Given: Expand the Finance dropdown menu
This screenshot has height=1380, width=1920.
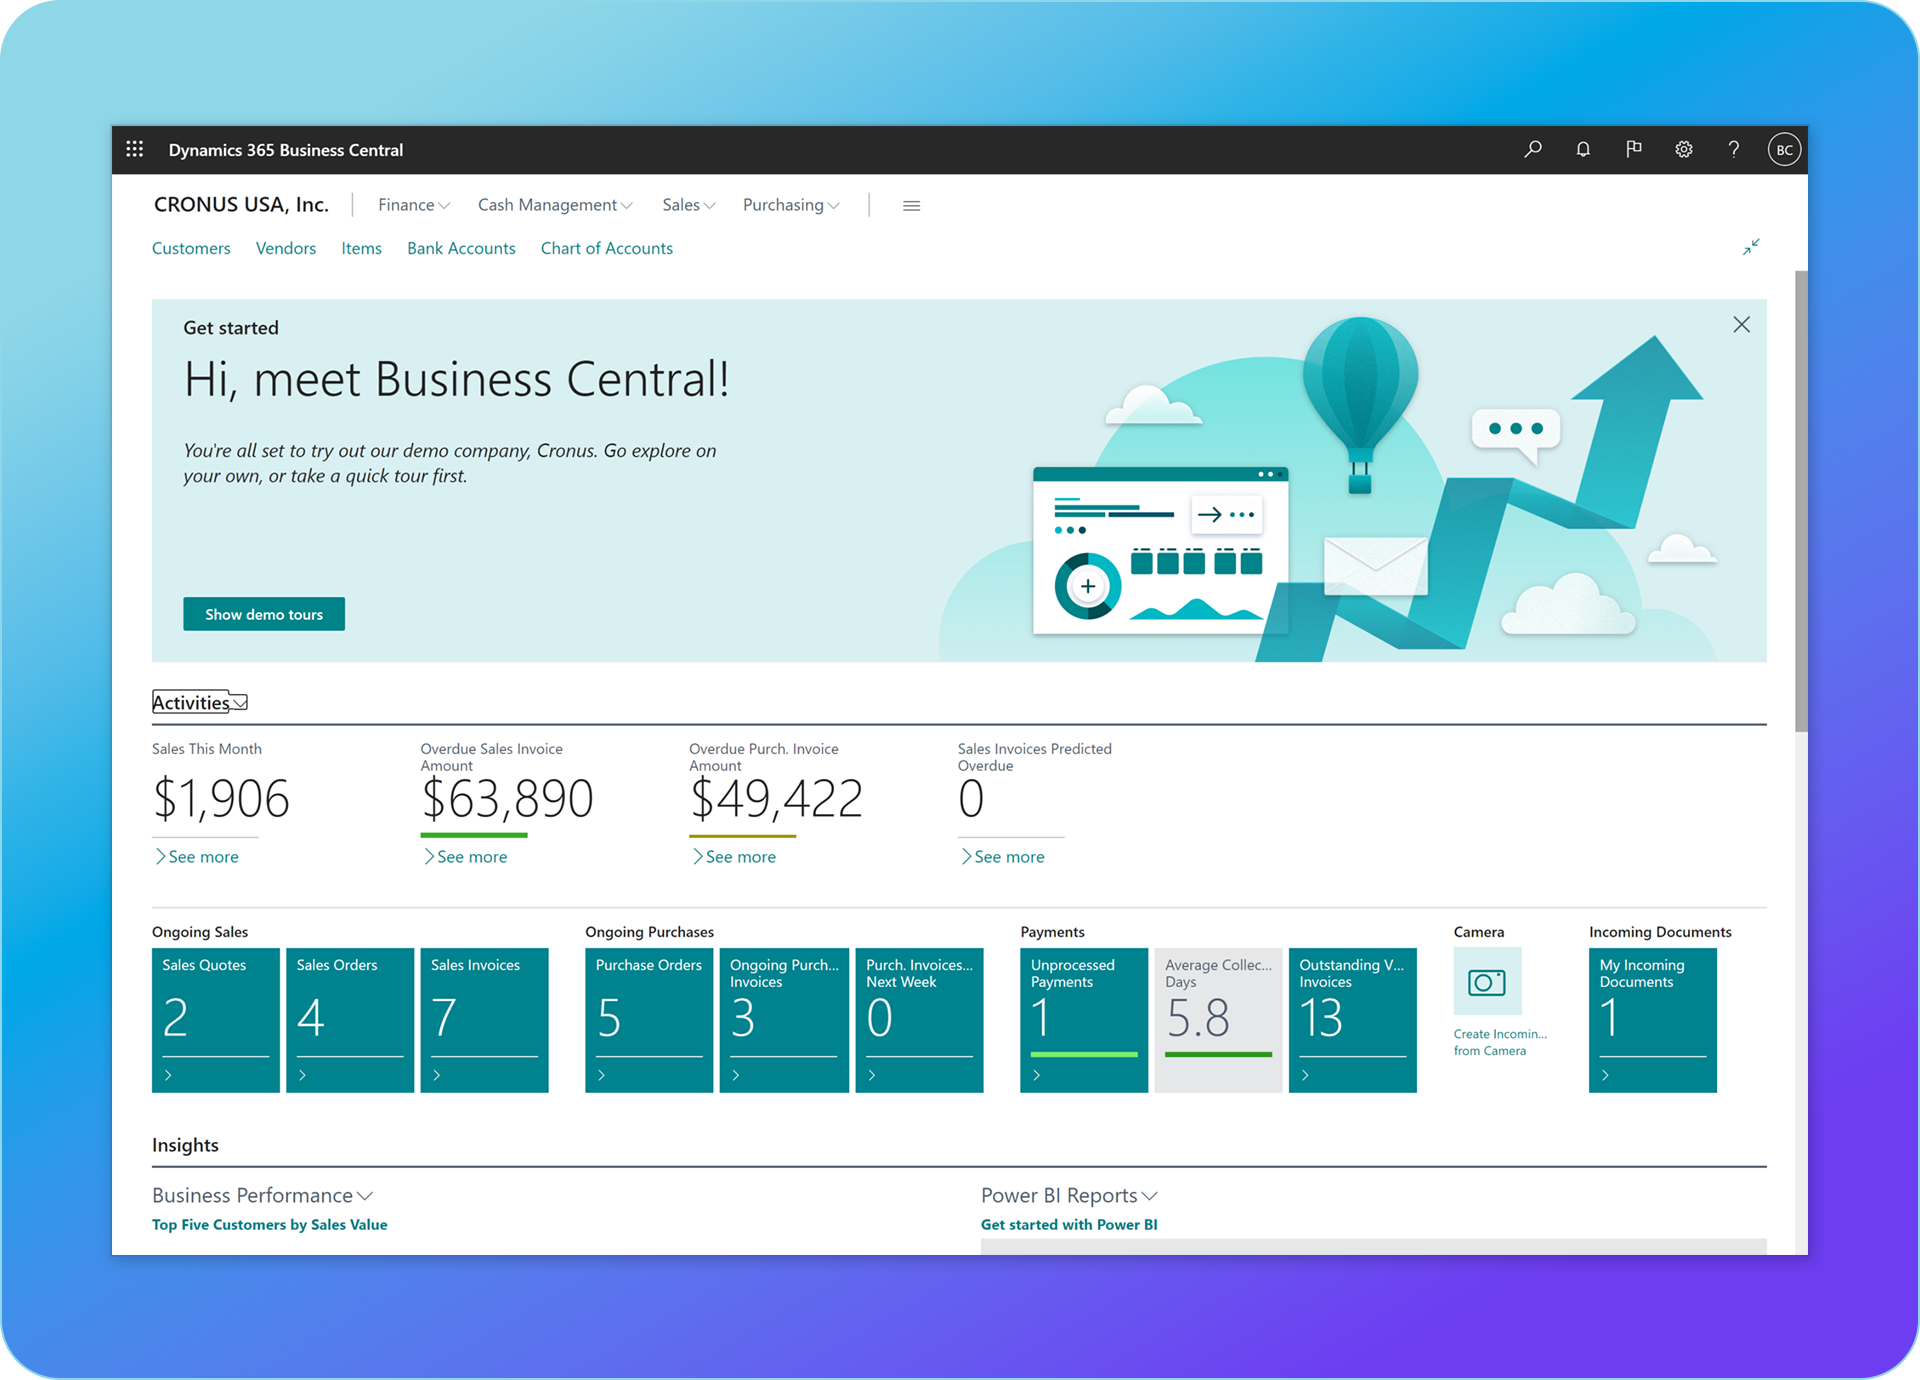Looking at the screenshot, I should pyautogui.click(x=413, y=205).
